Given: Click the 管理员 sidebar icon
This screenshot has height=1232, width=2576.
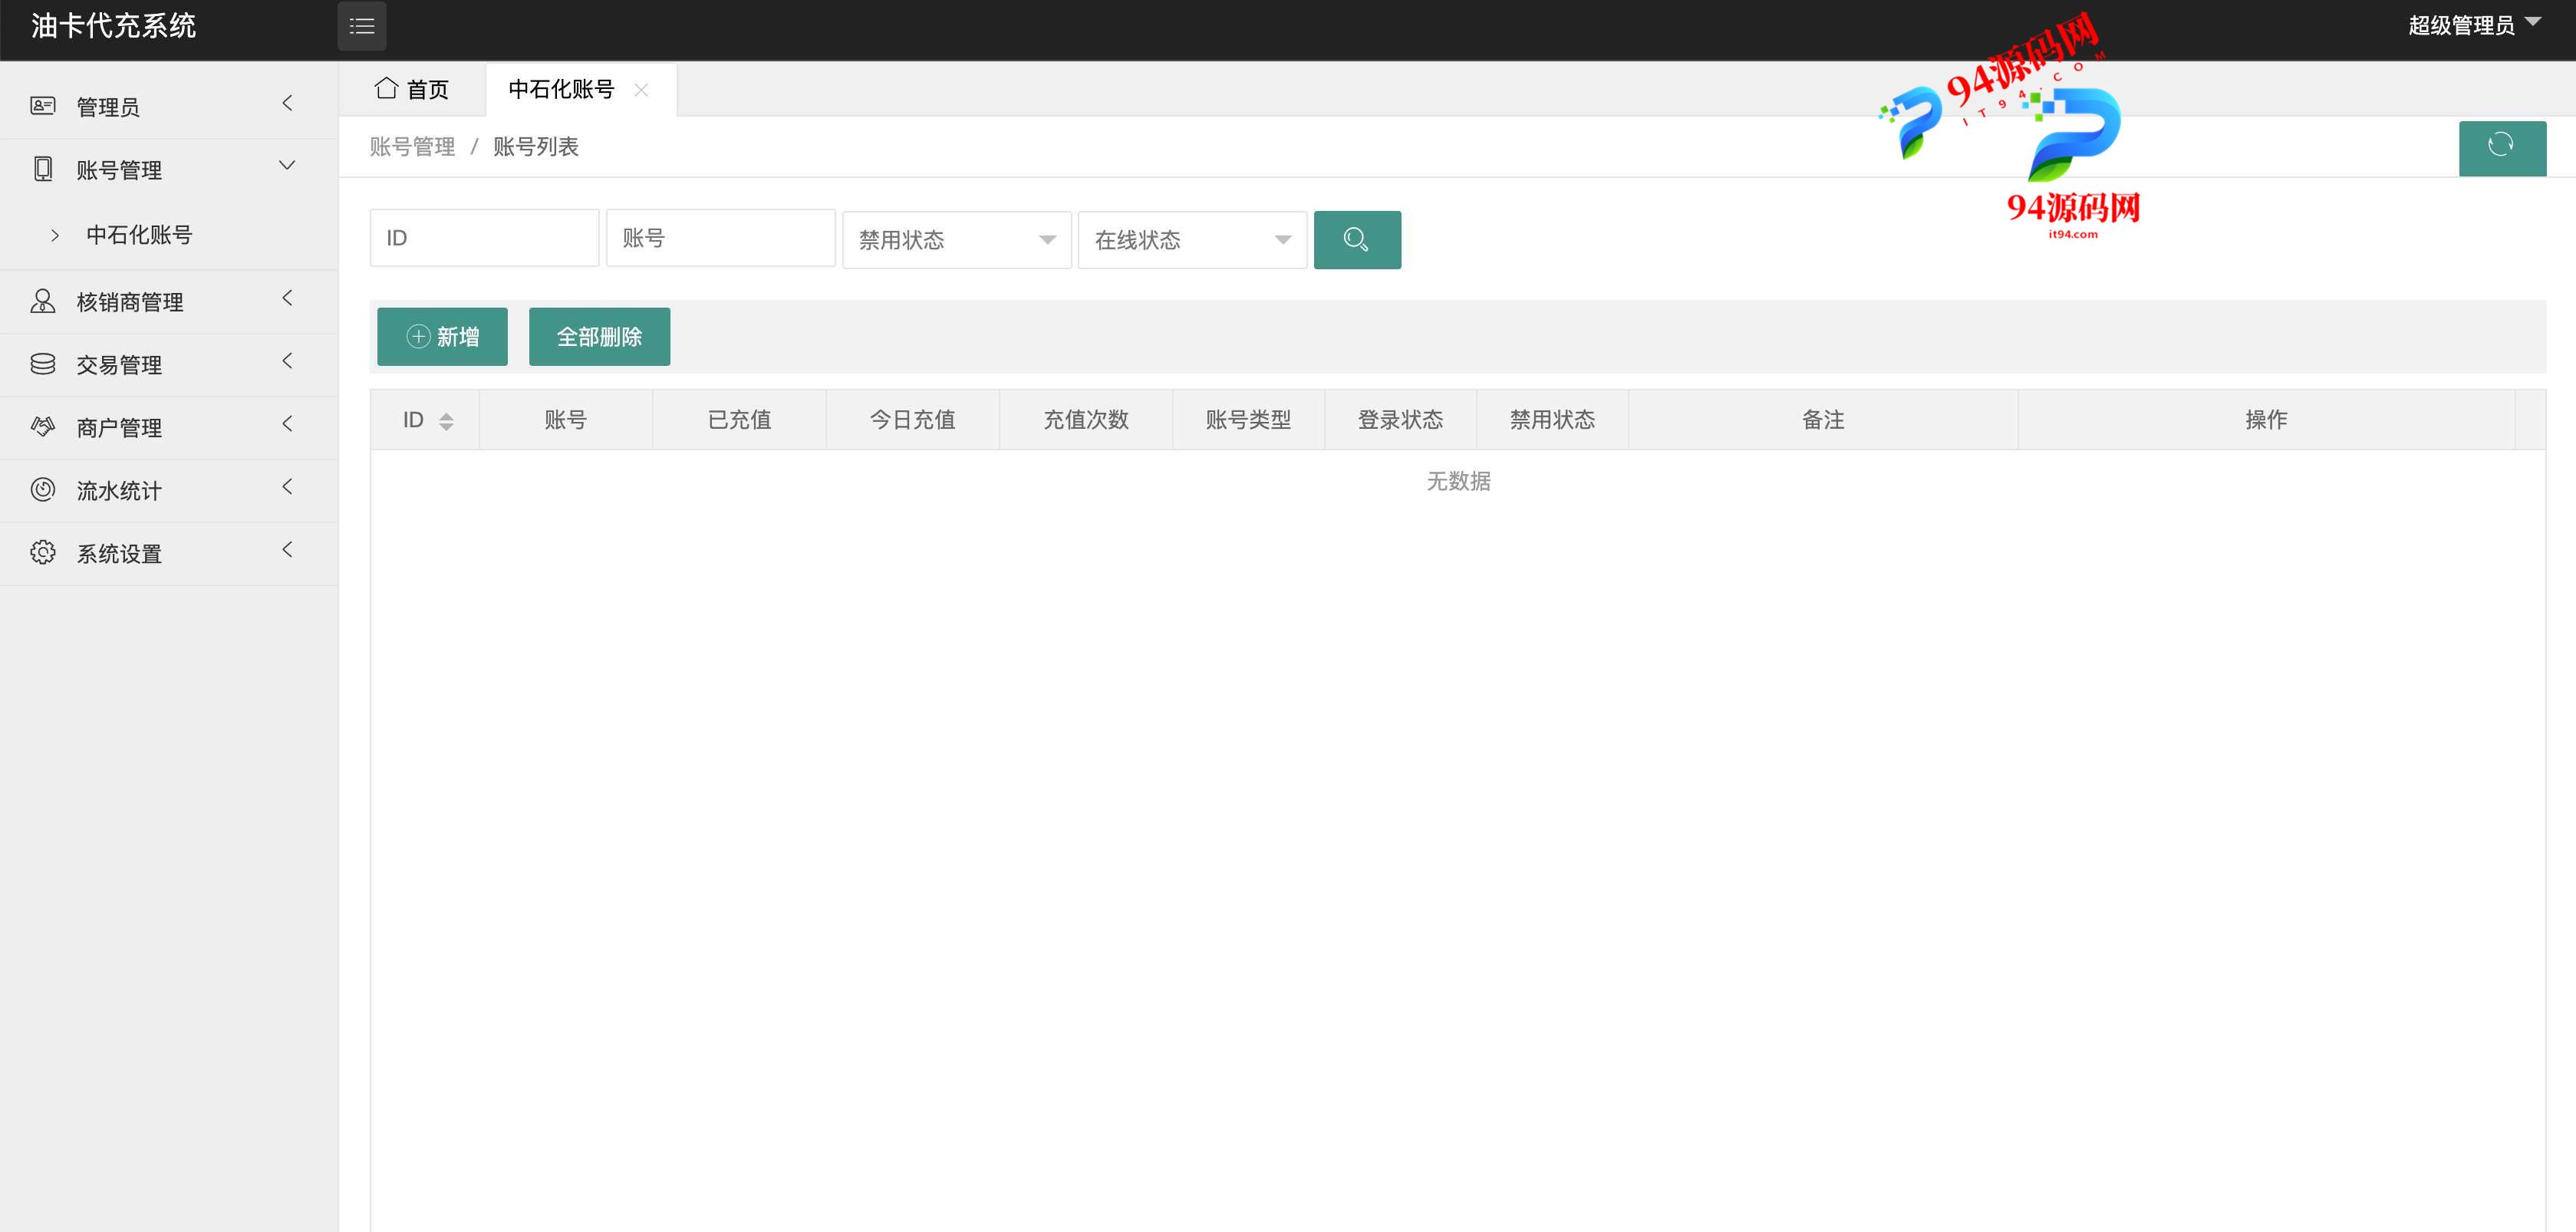Looking at the screenshot, I should click(x=43, y=107).
